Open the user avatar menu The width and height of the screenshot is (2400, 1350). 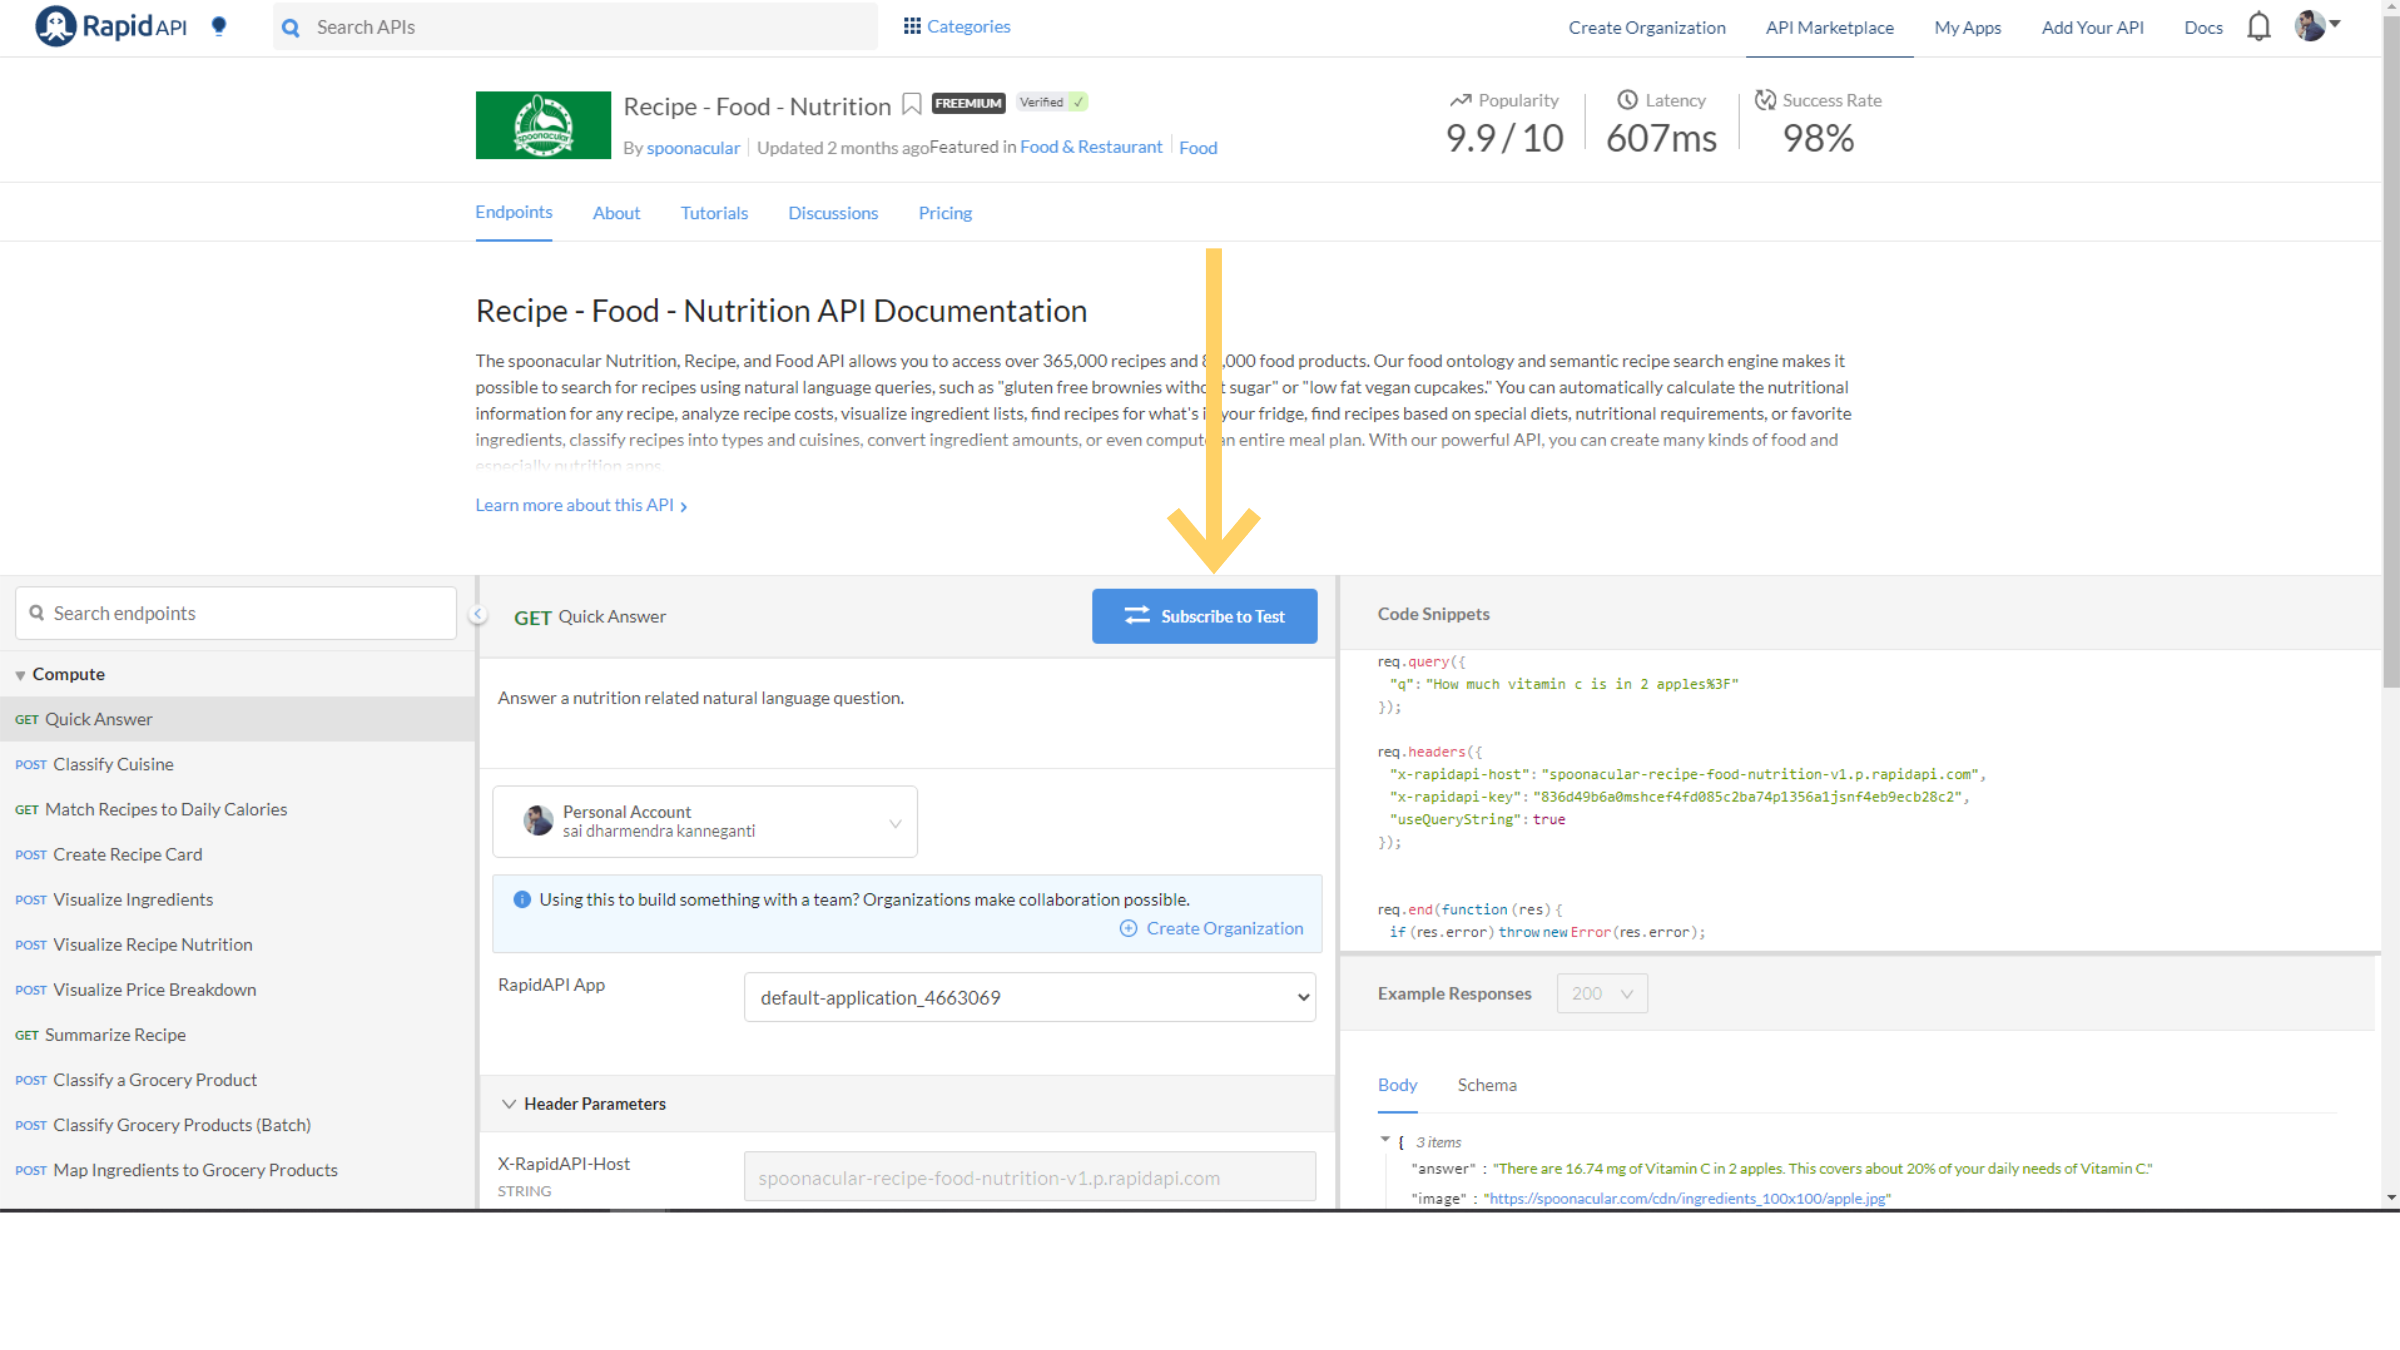(2317, 26)
